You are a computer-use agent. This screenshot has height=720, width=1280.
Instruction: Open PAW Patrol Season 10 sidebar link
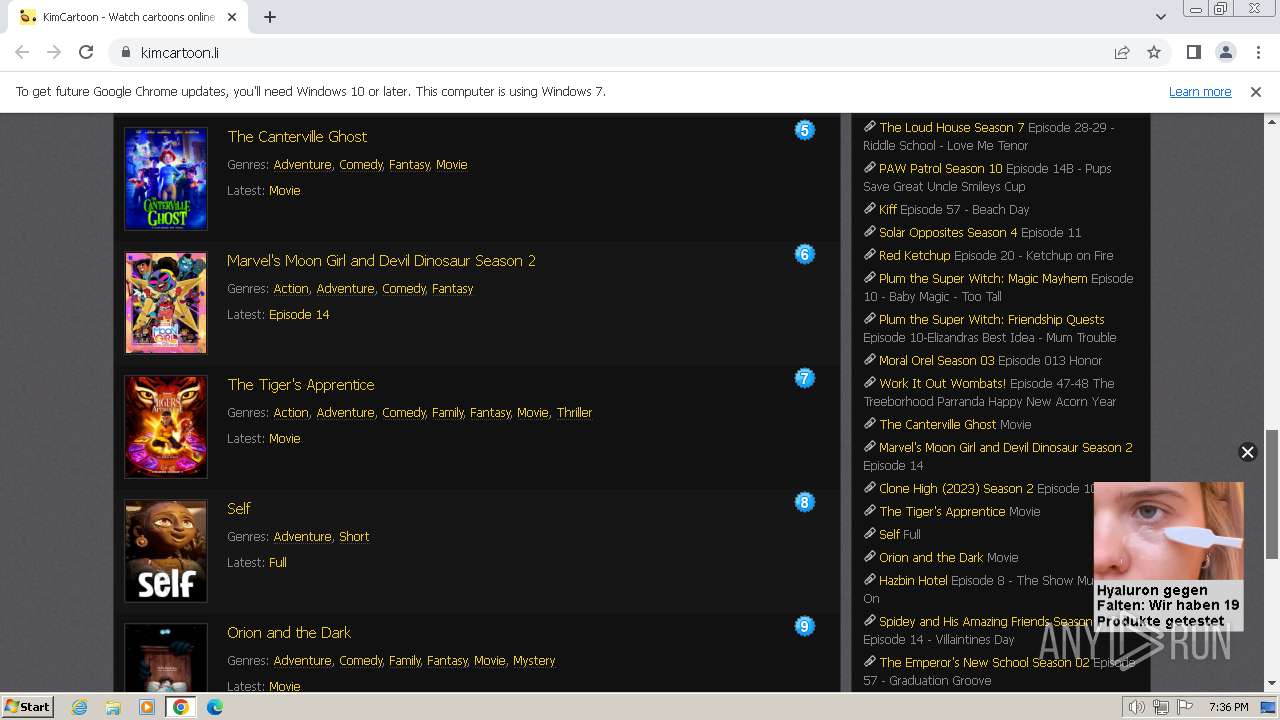[x=940, y=168]
